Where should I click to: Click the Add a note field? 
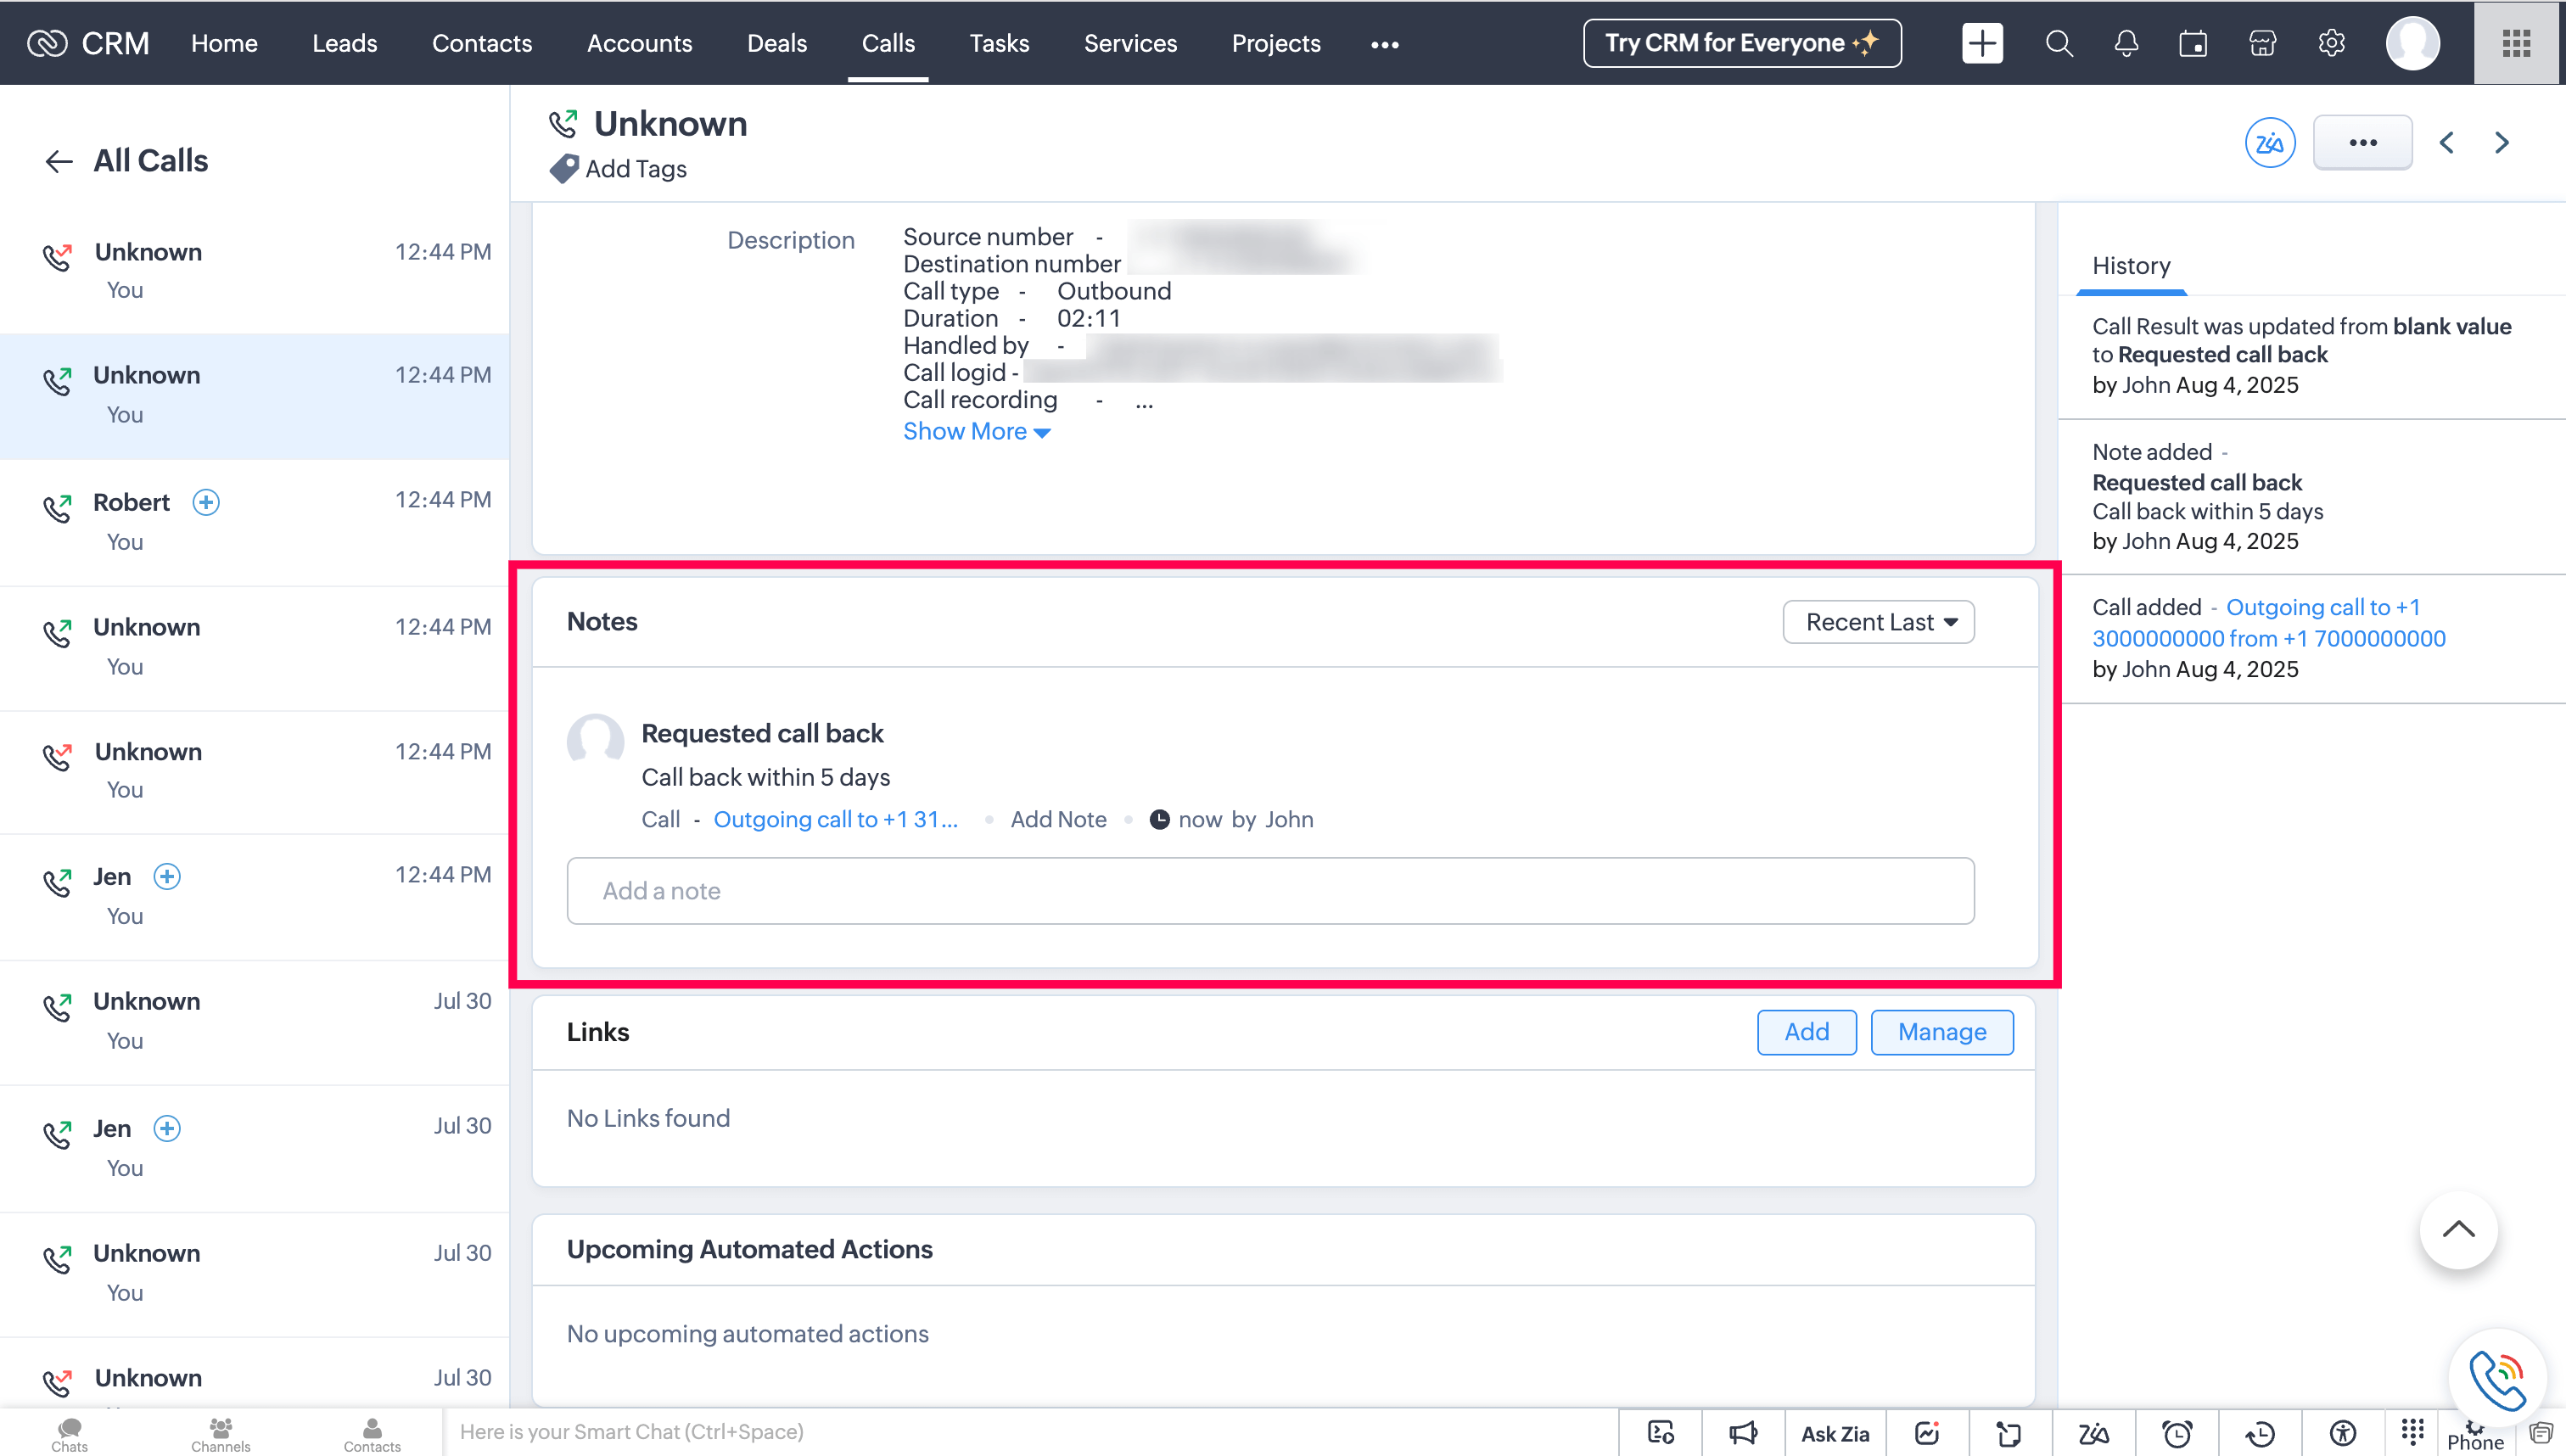[1270, 891]
